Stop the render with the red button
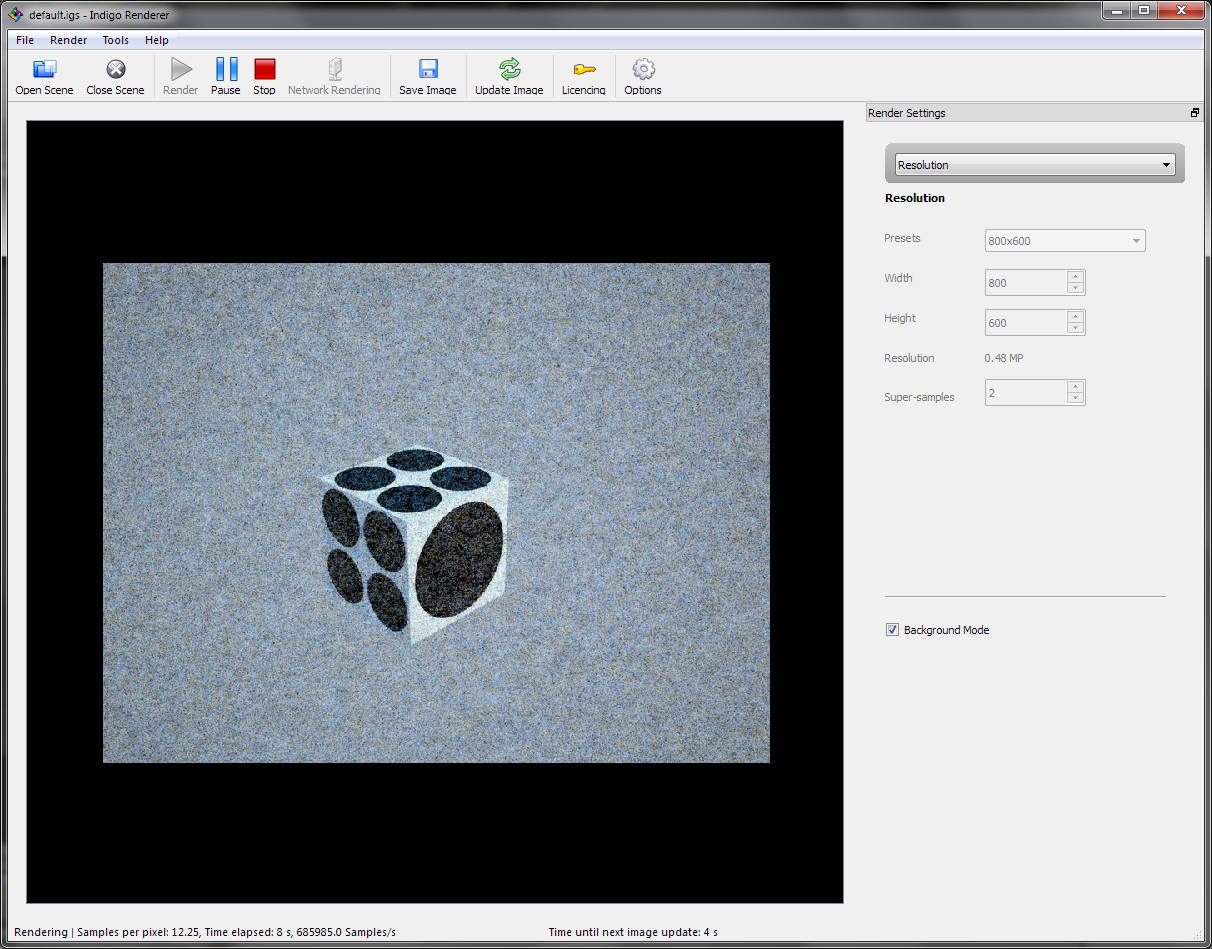 point(264,70)
